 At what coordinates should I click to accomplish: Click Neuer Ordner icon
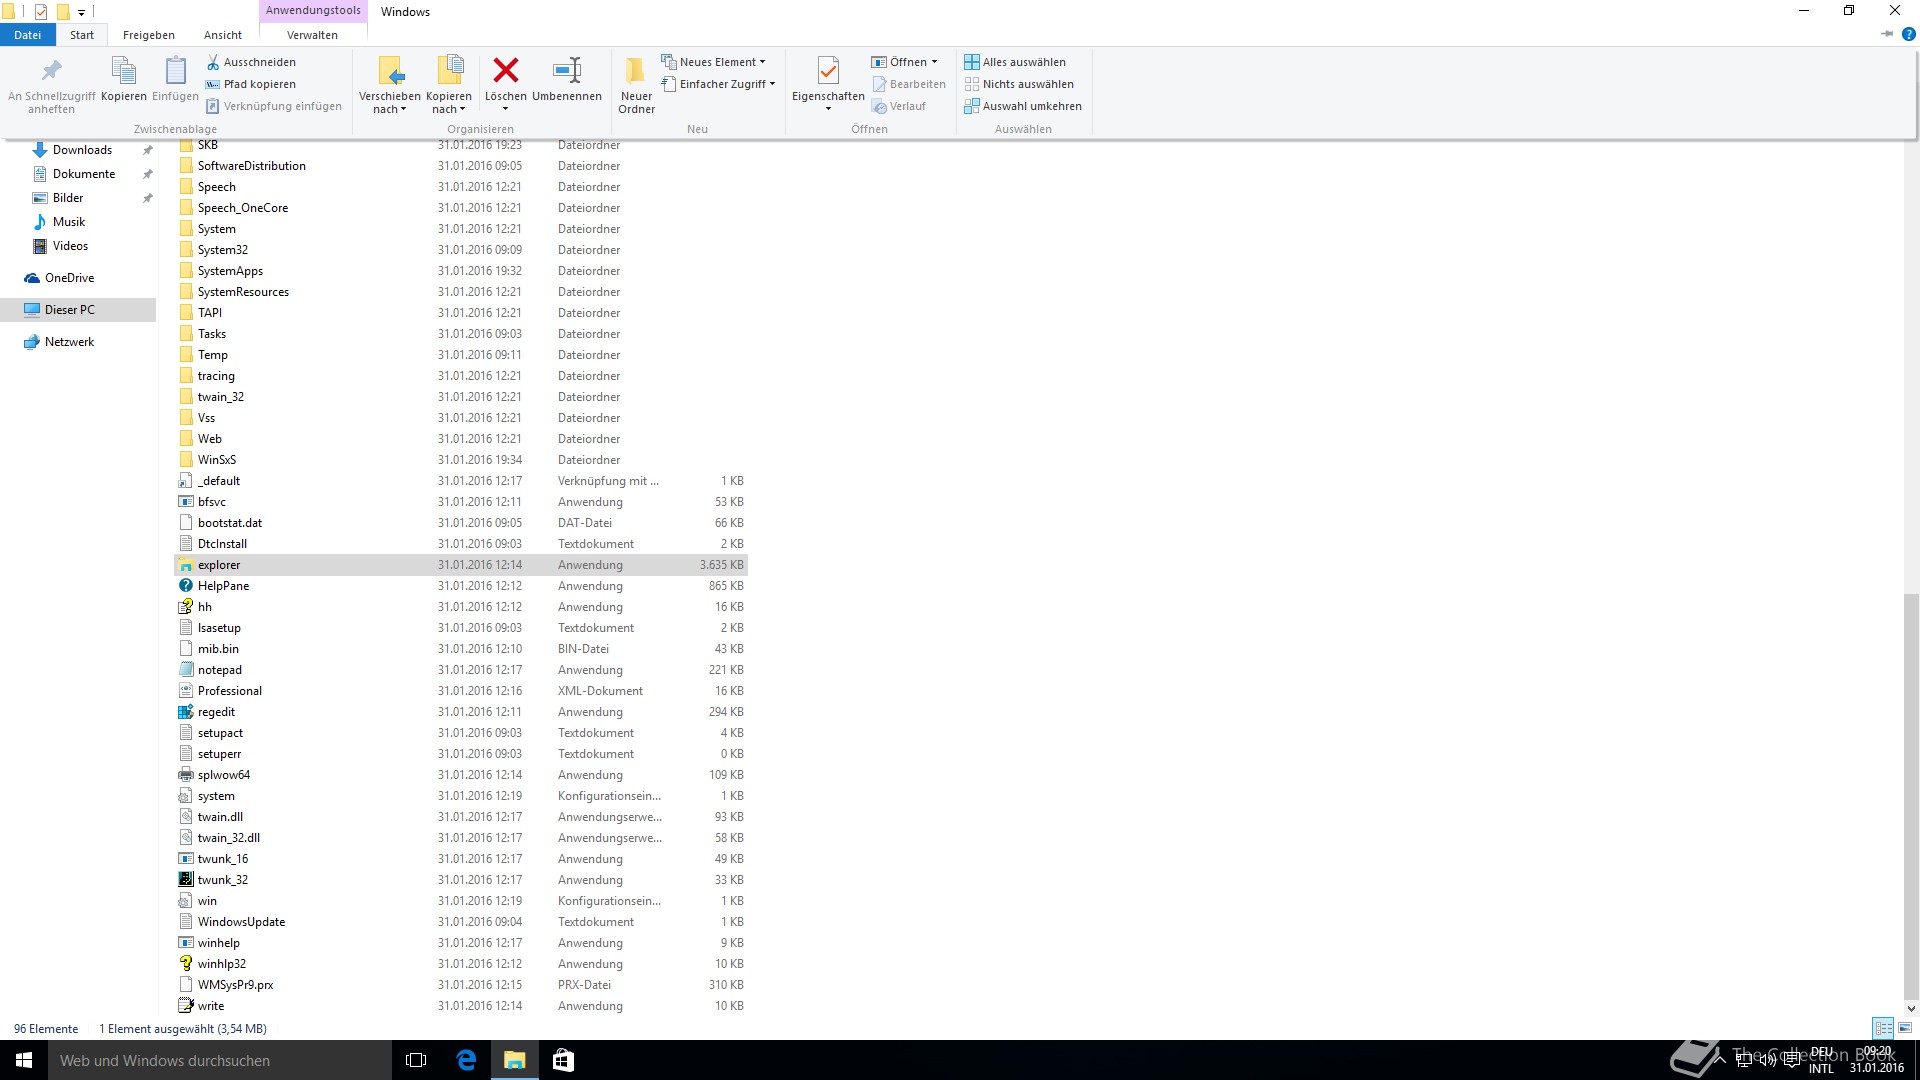tap(636, 70)
